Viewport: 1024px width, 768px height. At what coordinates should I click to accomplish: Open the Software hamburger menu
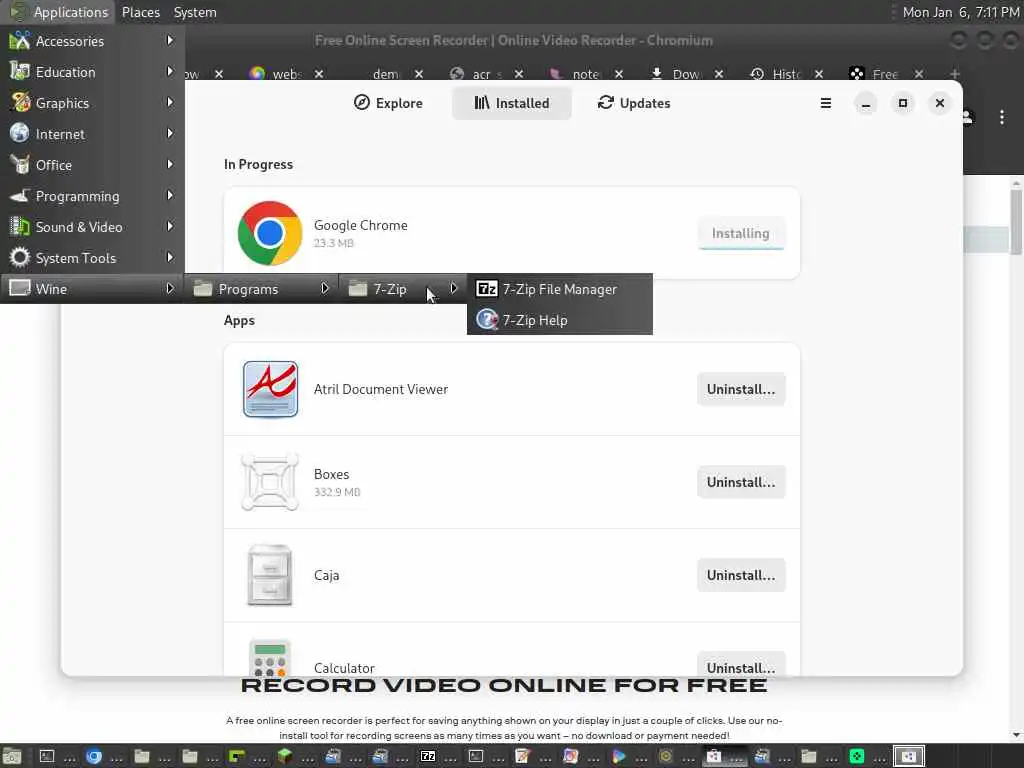[825, 103]
